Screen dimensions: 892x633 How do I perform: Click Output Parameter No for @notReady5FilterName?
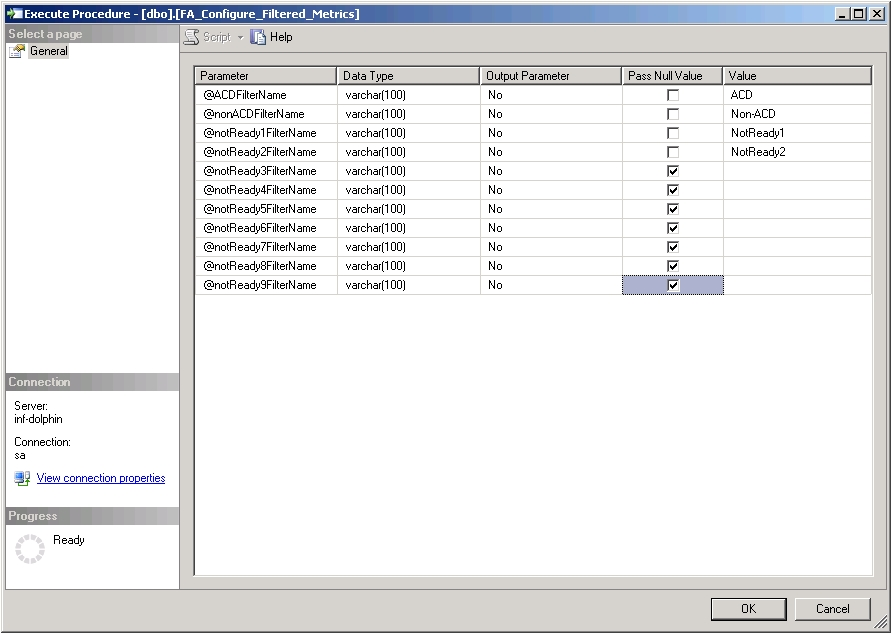551,209
